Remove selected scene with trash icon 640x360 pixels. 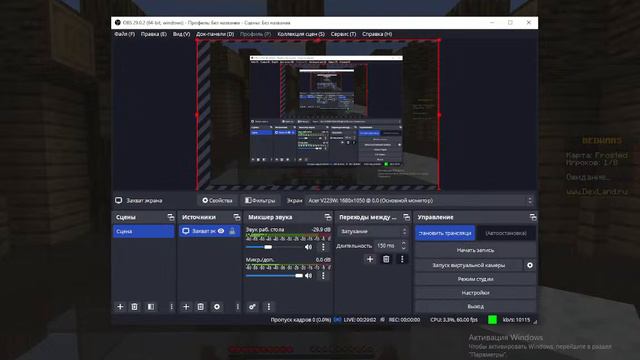click(x=135, y=307)
